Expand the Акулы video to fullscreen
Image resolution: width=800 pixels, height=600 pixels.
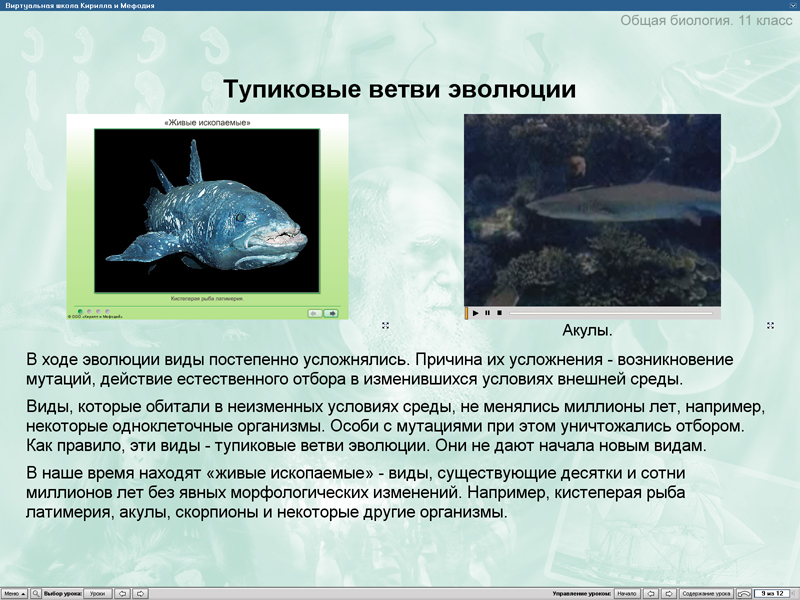(770, 324)
